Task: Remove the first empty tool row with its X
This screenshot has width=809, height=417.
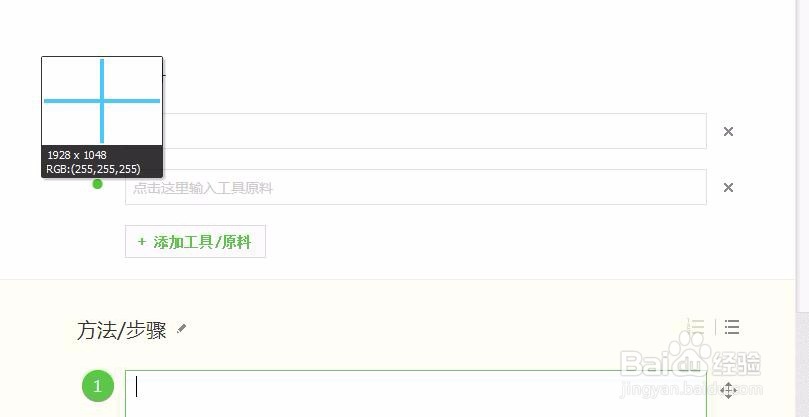Action: tap(728, 132)
